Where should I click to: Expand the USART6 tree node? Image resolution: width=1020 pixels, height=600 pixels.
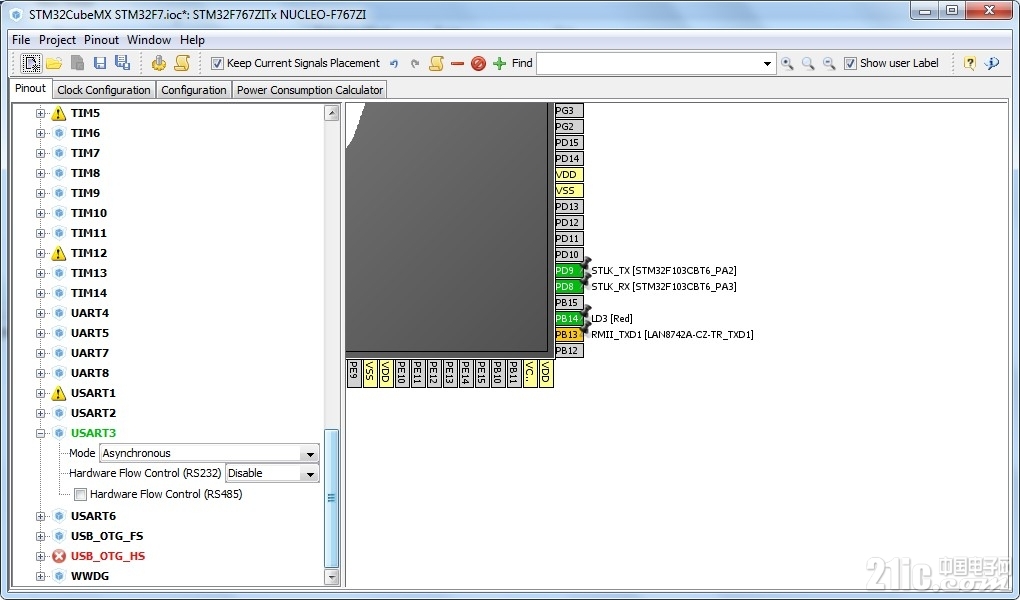40,517
